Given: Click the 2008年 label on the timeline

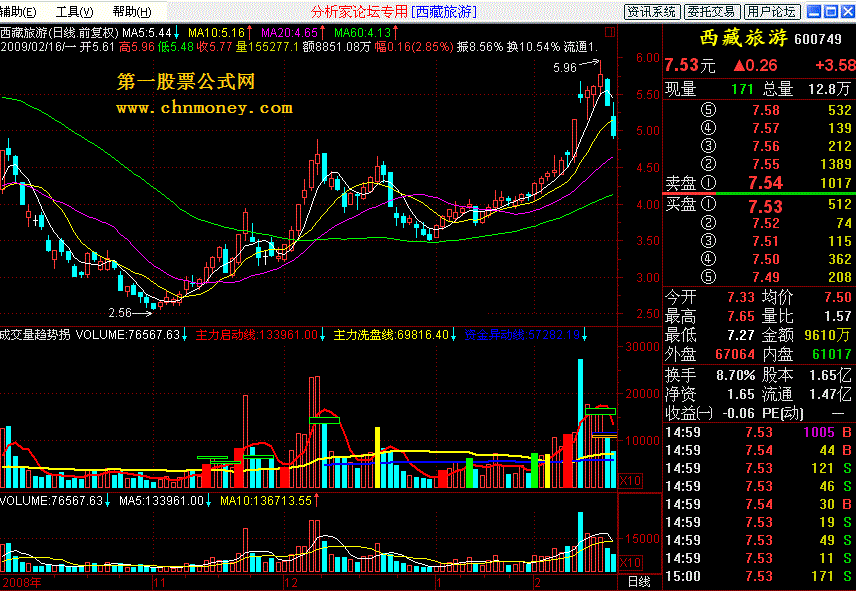Looking at the screenshot, I should [x=21, y=582].
